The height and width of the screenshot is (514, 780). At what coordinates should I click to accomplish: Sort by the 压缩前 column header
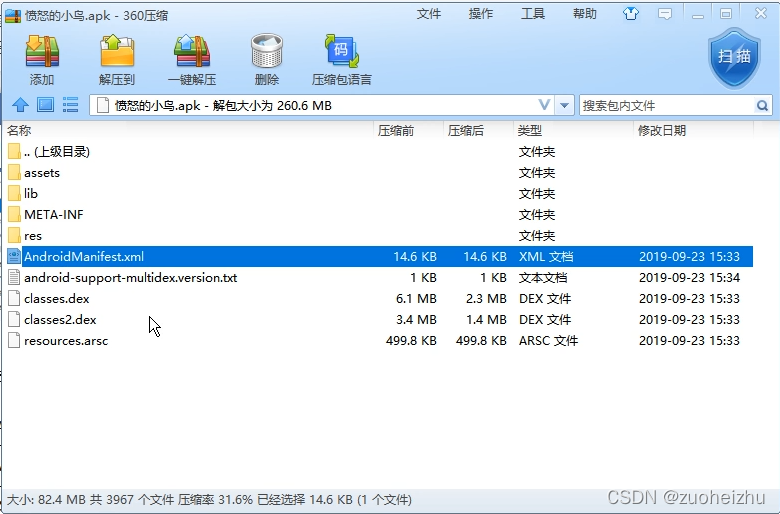click(396, 130)
